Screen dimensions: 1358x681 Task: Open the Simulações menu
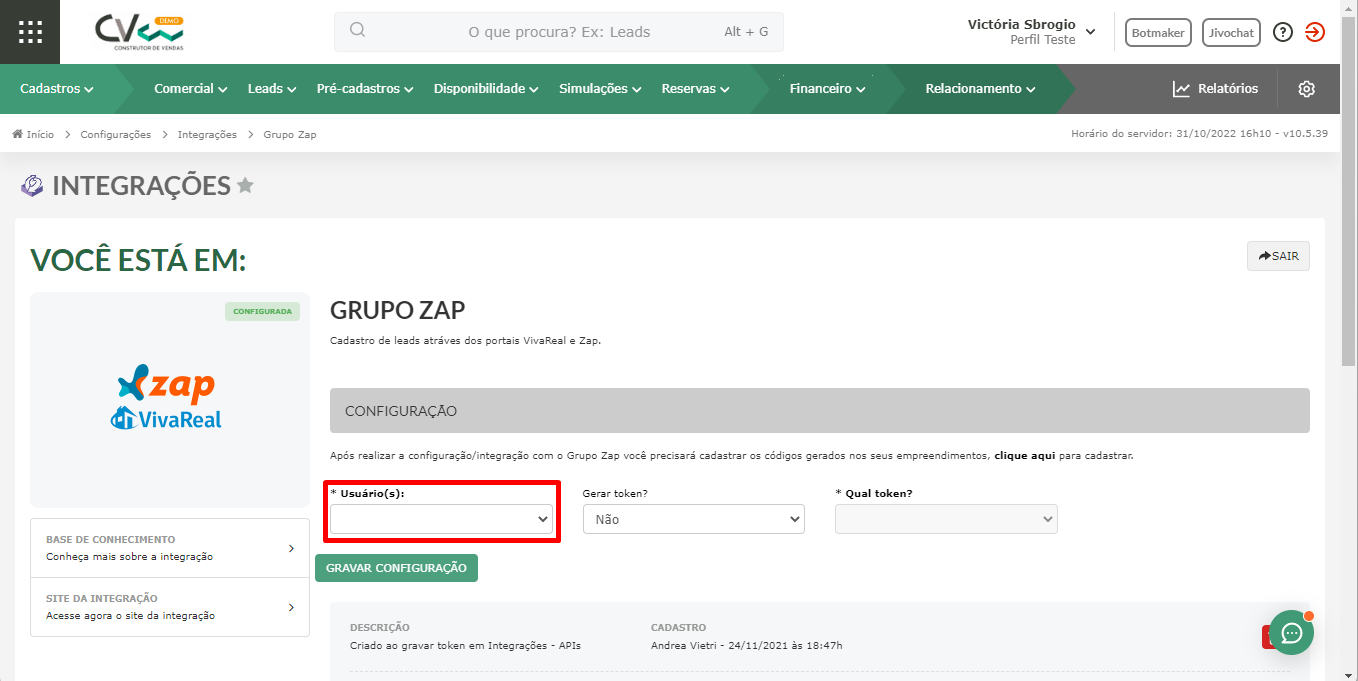[600, 89]
